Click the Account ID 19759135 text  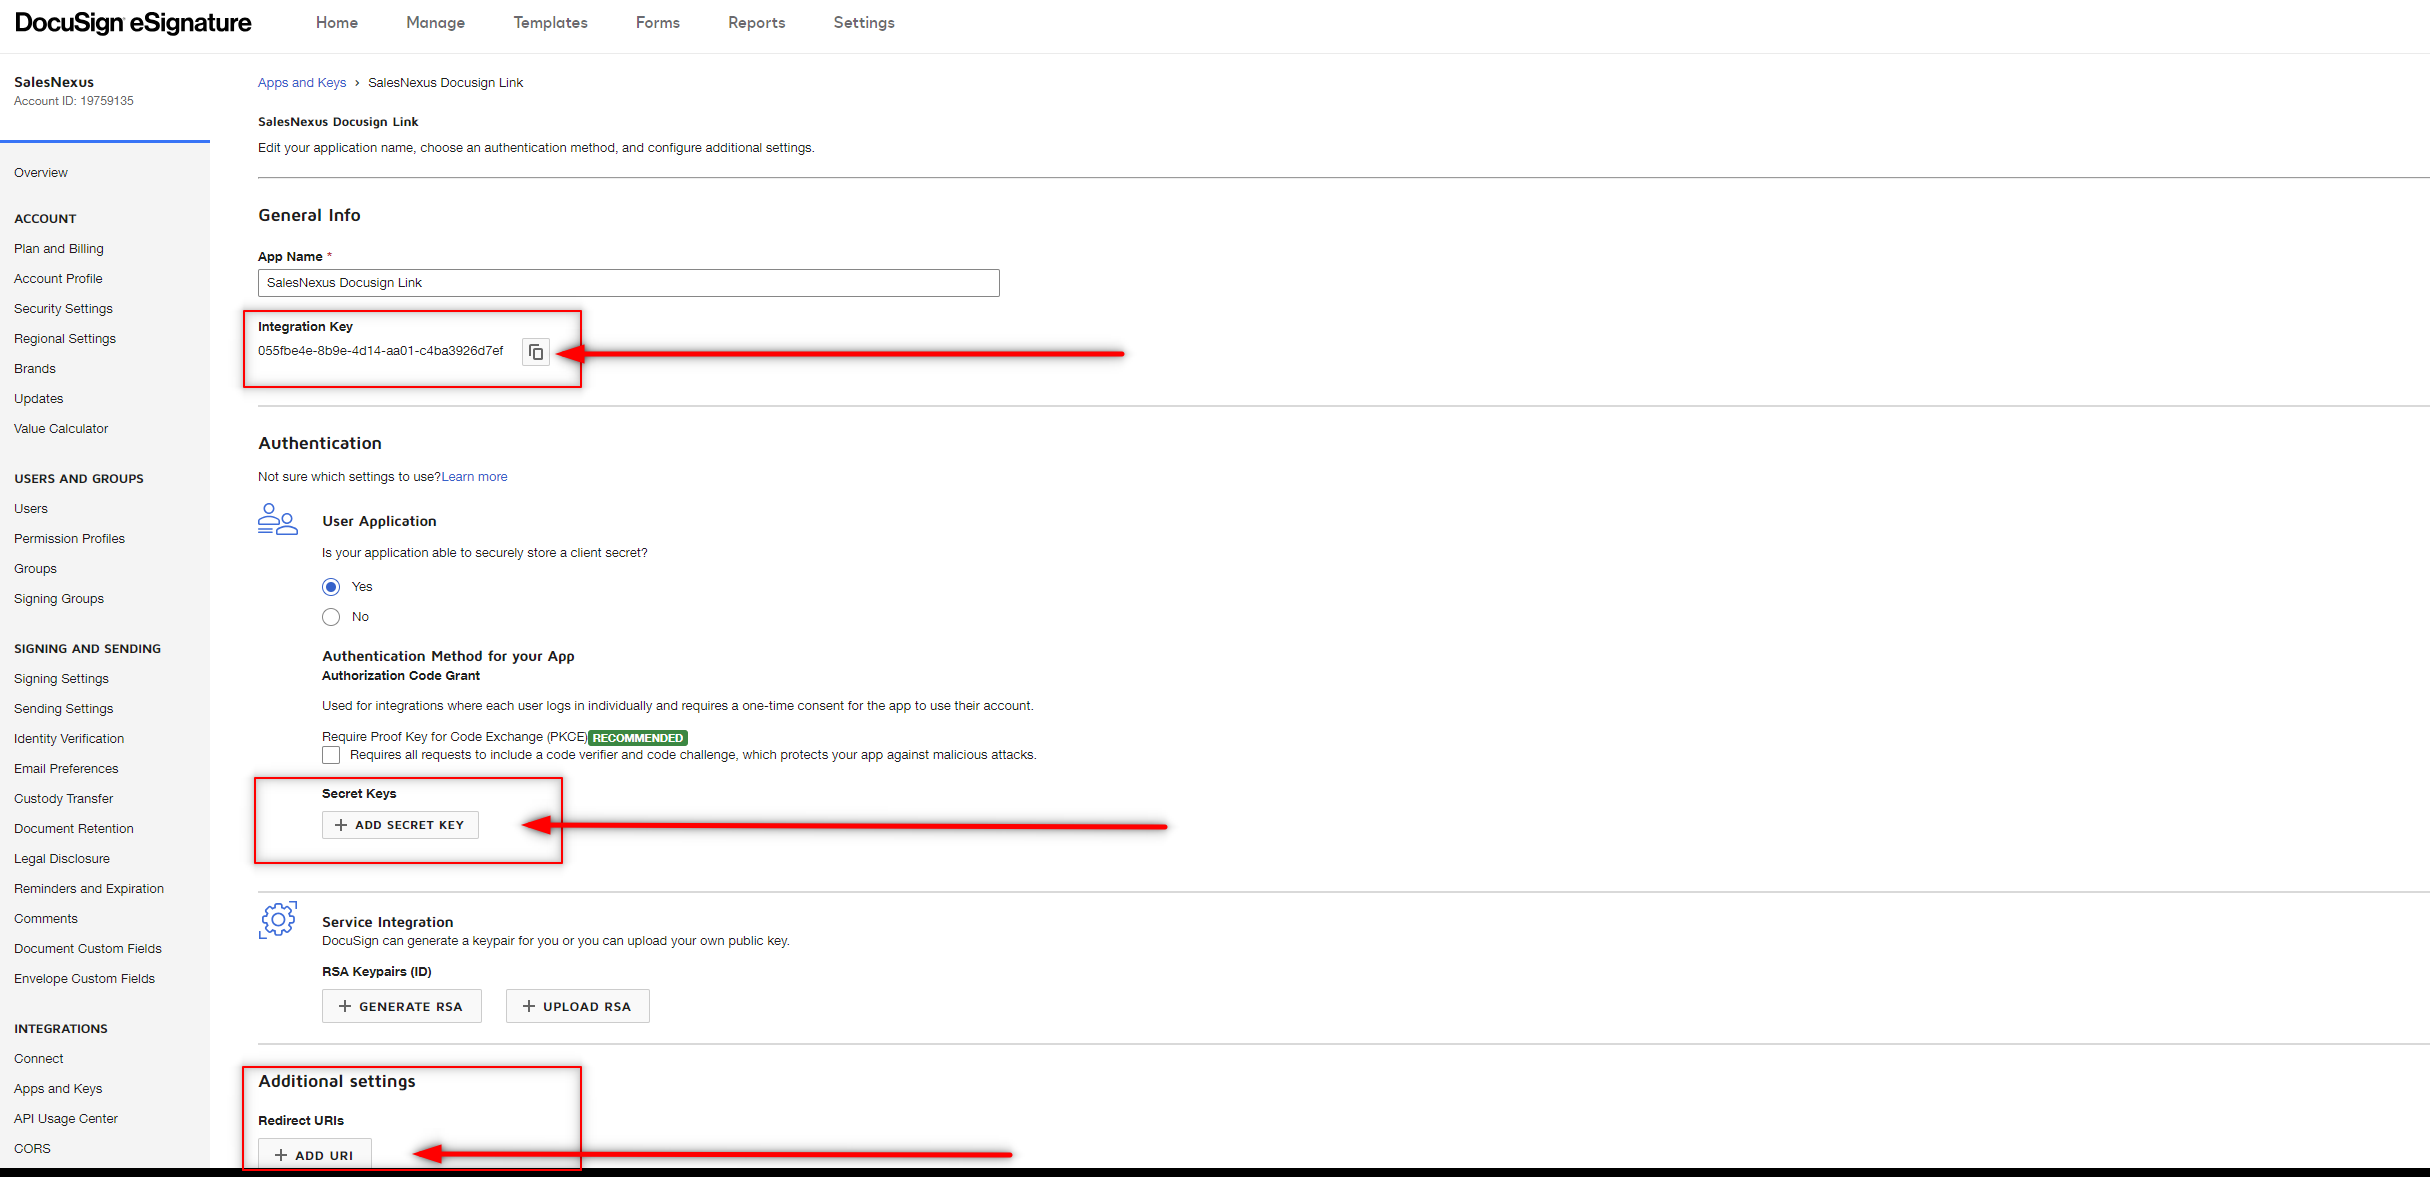tap(74, 101)
